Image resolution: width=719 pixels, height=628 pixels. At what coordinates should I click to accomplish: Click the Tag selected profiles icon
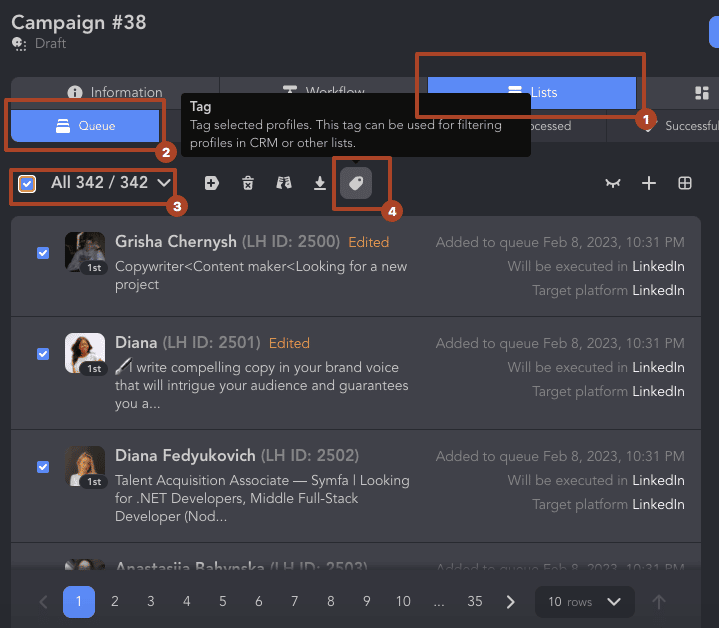(x=356, y=183)
